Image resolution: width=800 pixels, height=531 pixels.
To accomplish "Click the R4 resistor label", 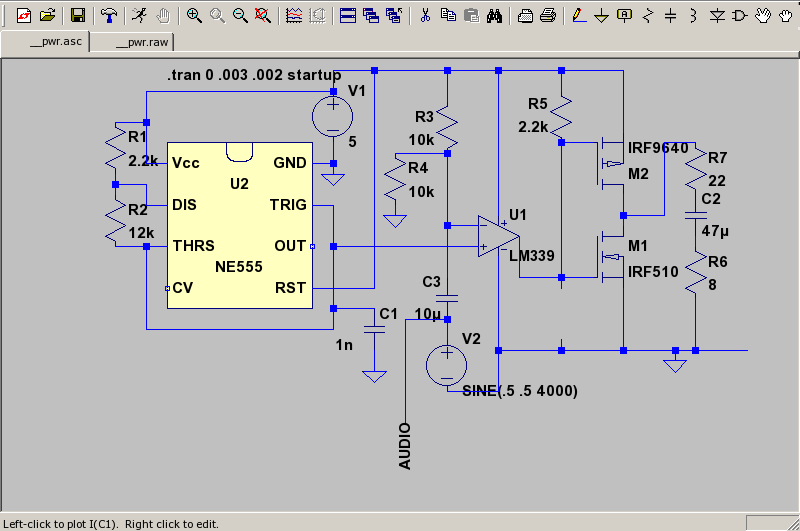I will click(418, 168).
